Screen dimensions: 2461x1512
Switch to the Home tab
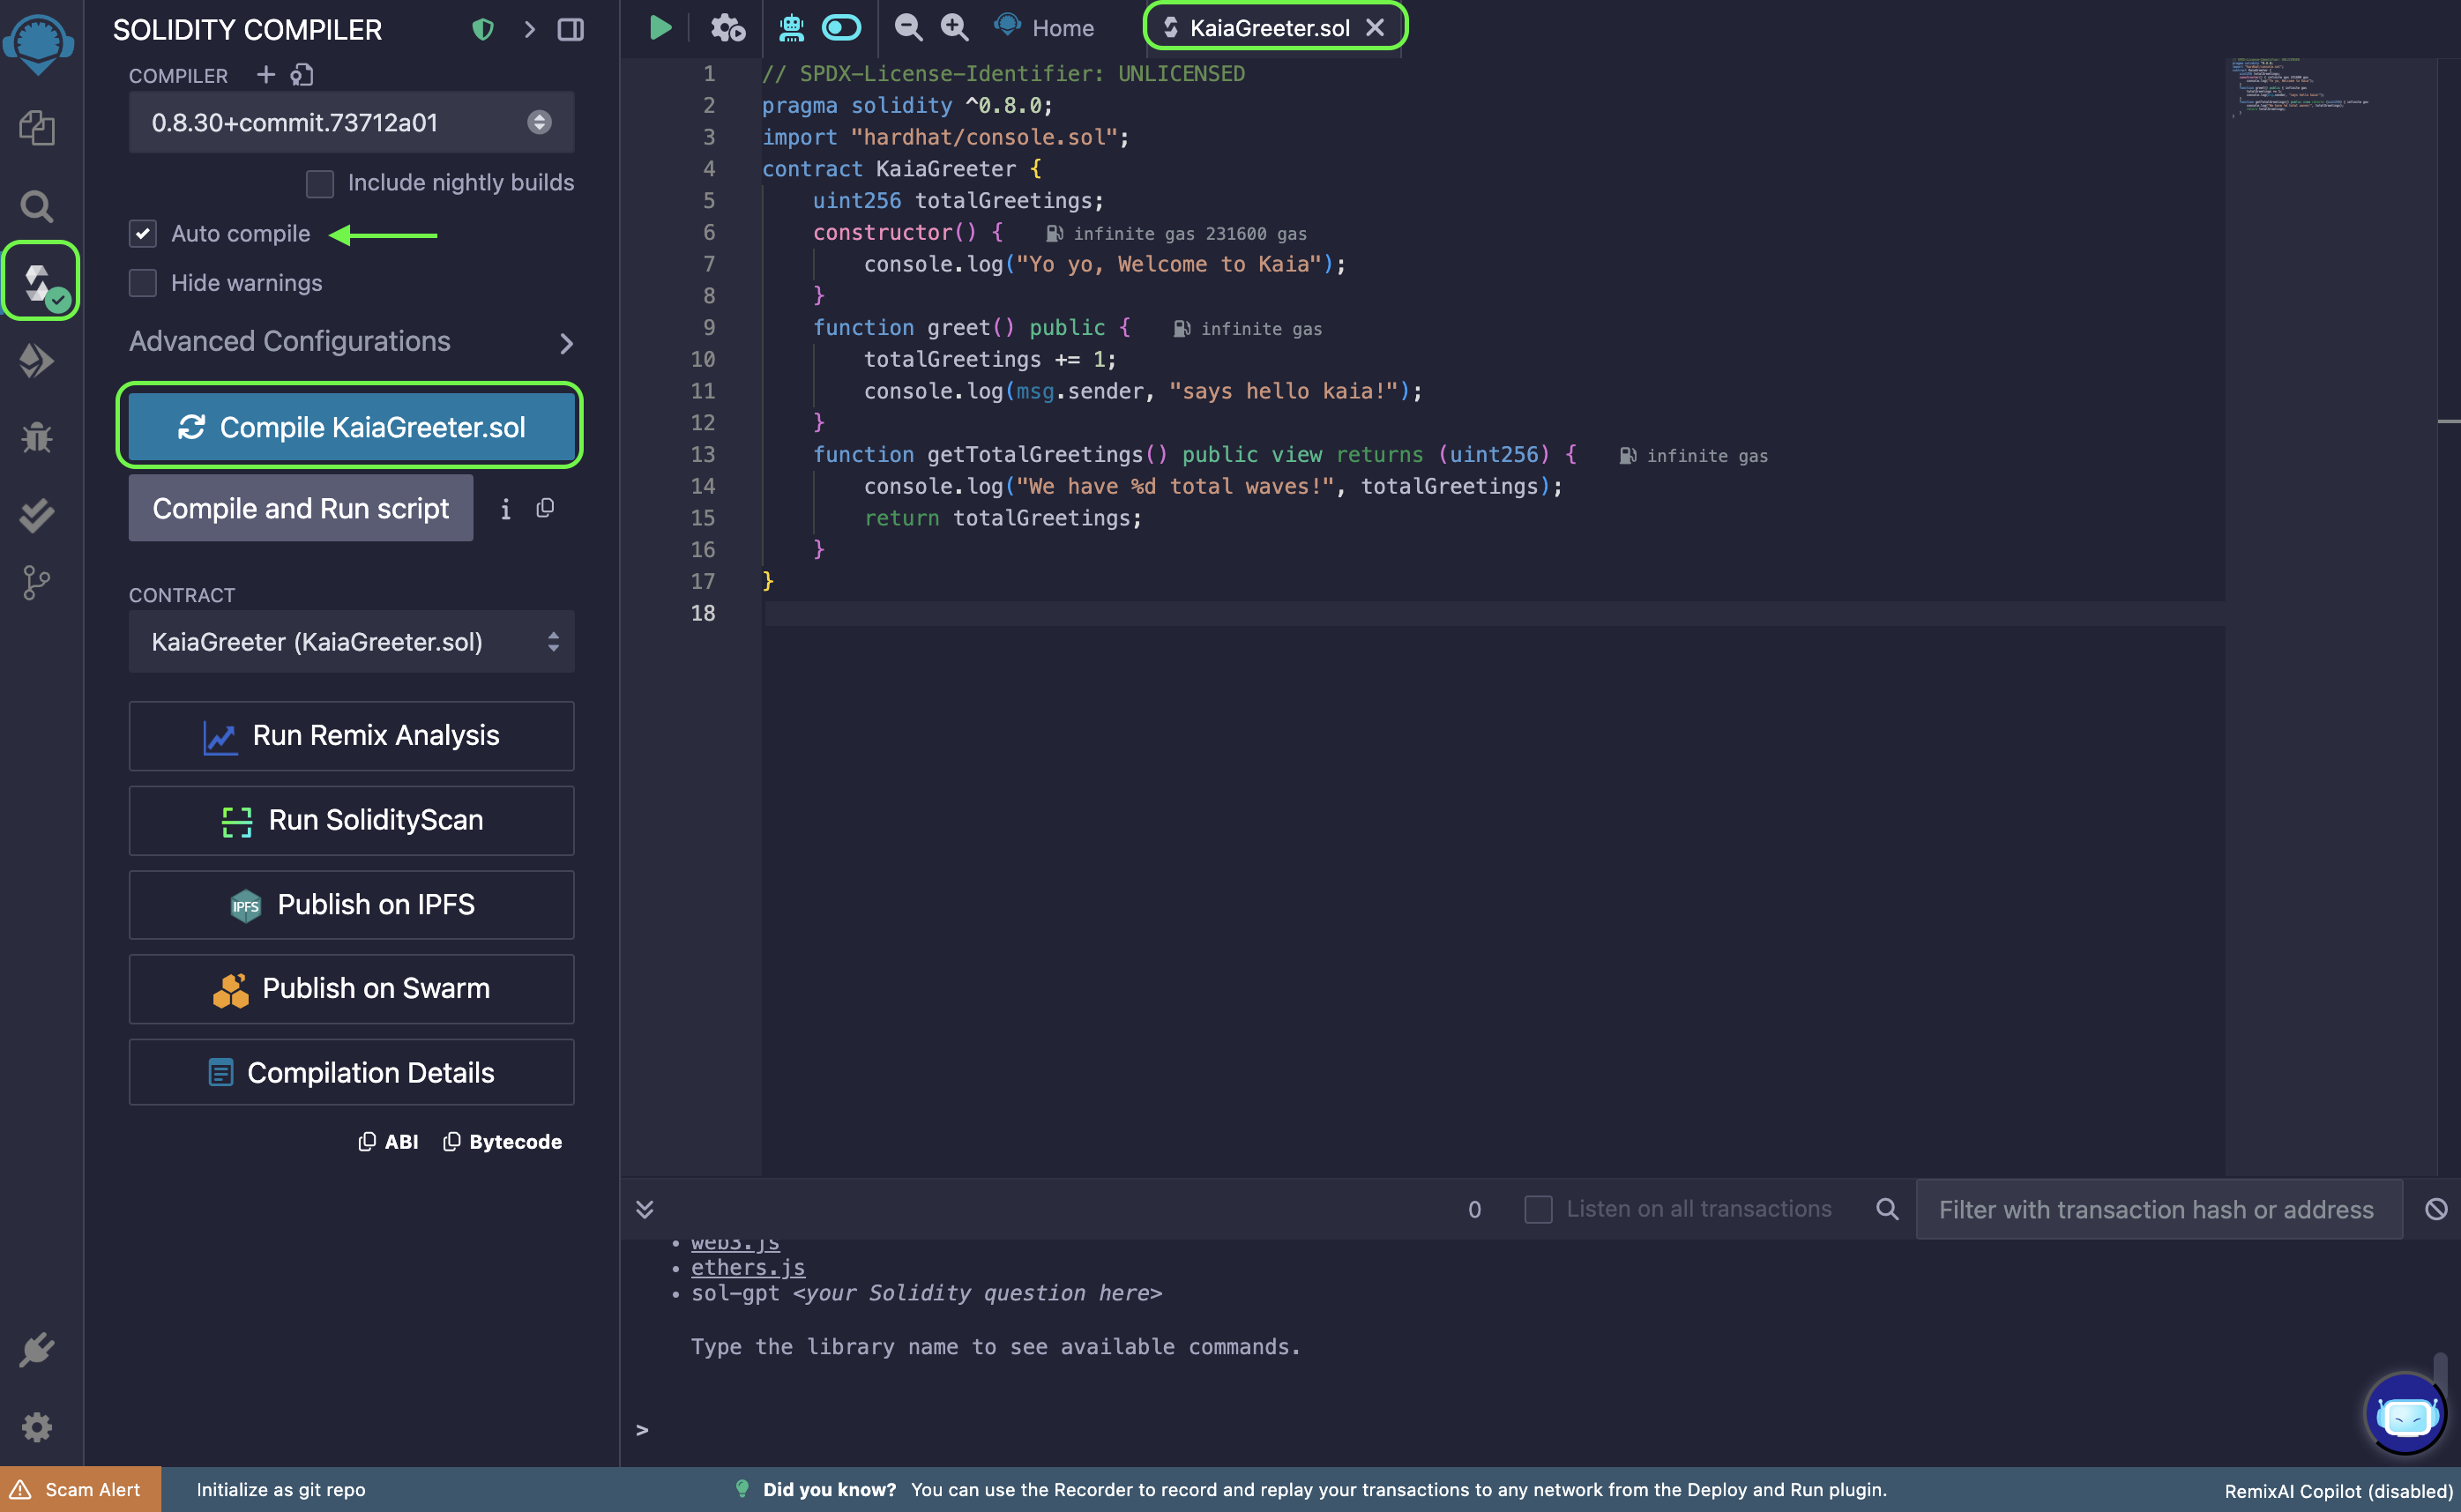click(x=1044, y=28)
